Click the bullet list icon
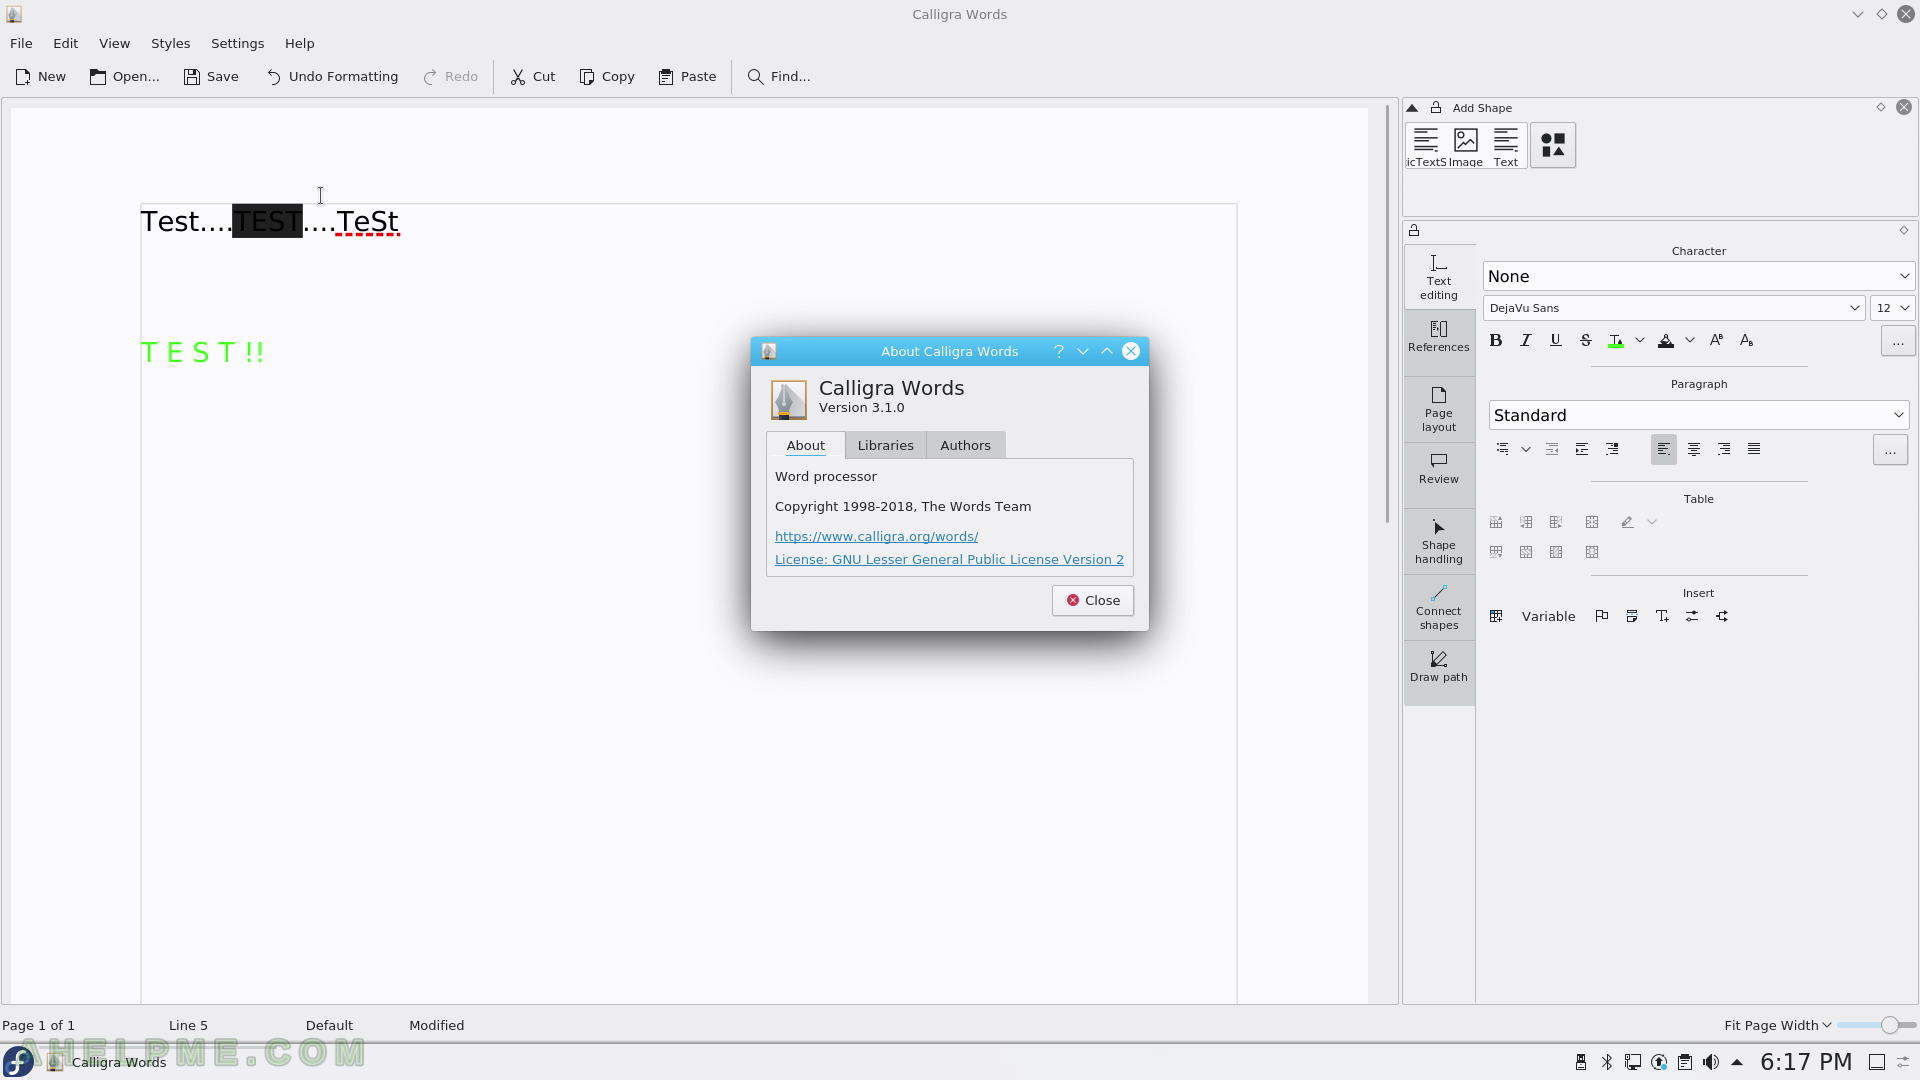 pos(1502,449)
